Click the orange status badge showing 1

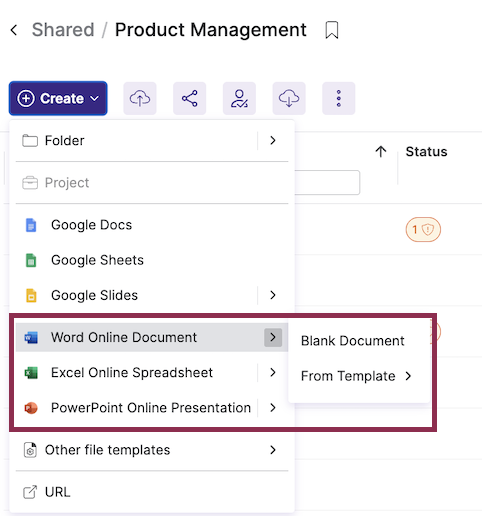point(423,230)
